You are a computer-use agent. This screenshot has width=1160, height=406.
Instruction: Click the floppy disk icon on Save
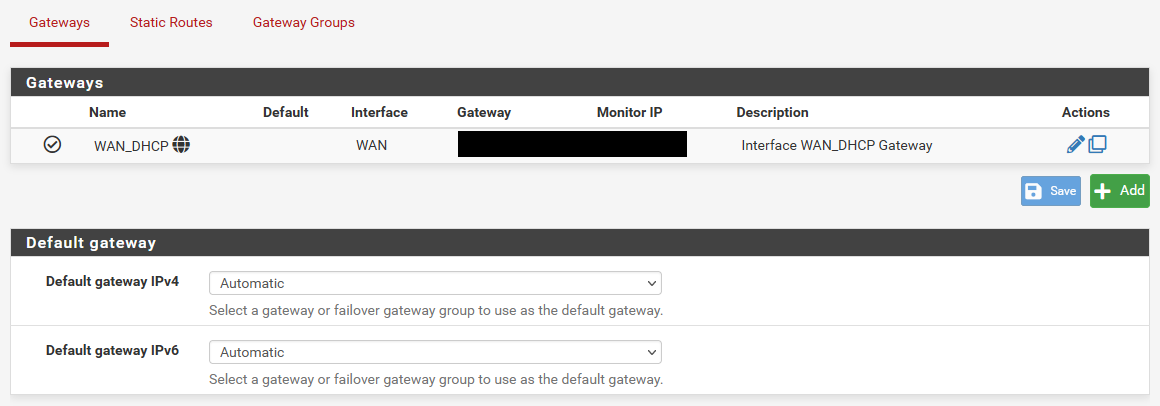point(1033,191)
